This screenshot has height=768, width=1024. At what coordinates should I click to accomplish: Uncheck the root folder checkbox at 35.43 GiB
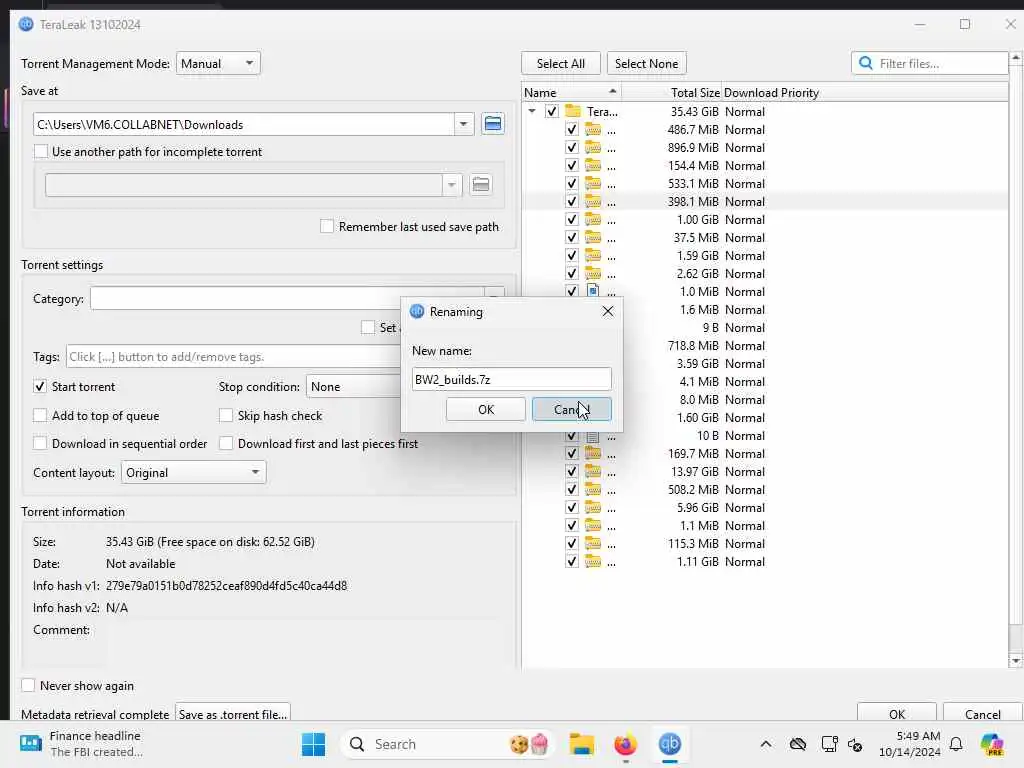[552, 111]
